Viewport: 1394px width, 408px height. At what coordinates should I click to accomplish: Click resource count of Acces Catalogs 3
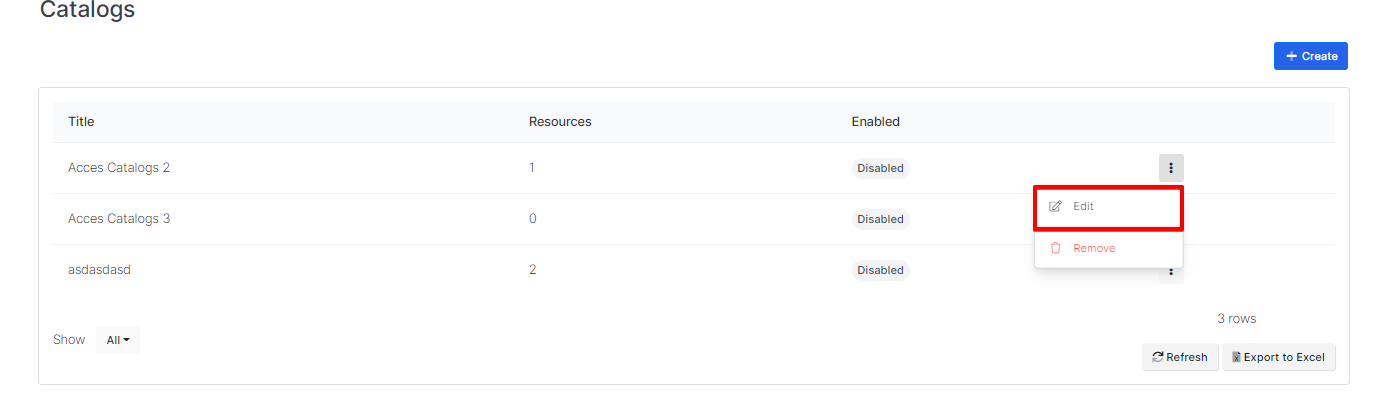[532, 219]
